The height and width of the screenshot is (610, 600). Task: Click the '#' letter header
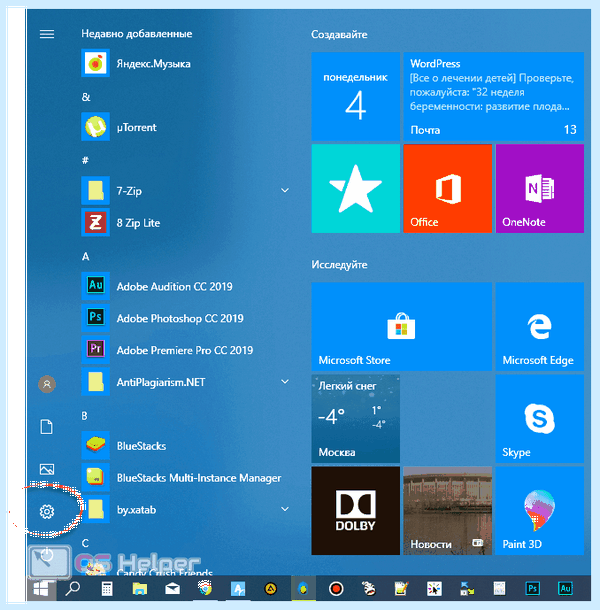[85, 160]
